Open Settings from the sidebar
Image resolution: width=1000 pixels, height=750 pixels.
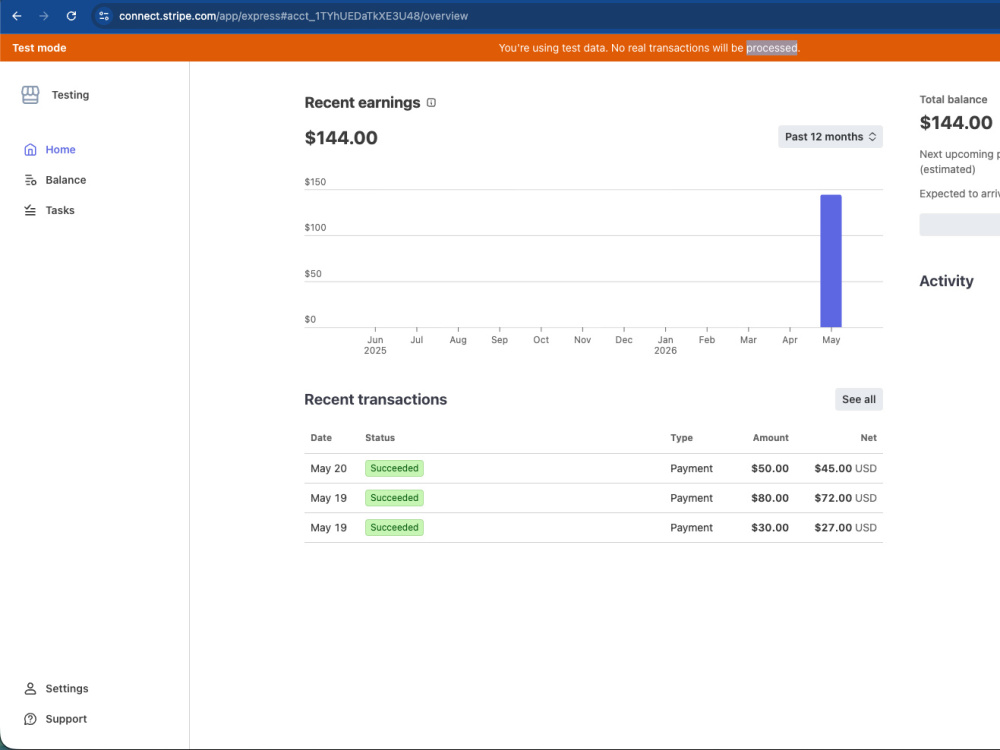(x=67, y=689)
